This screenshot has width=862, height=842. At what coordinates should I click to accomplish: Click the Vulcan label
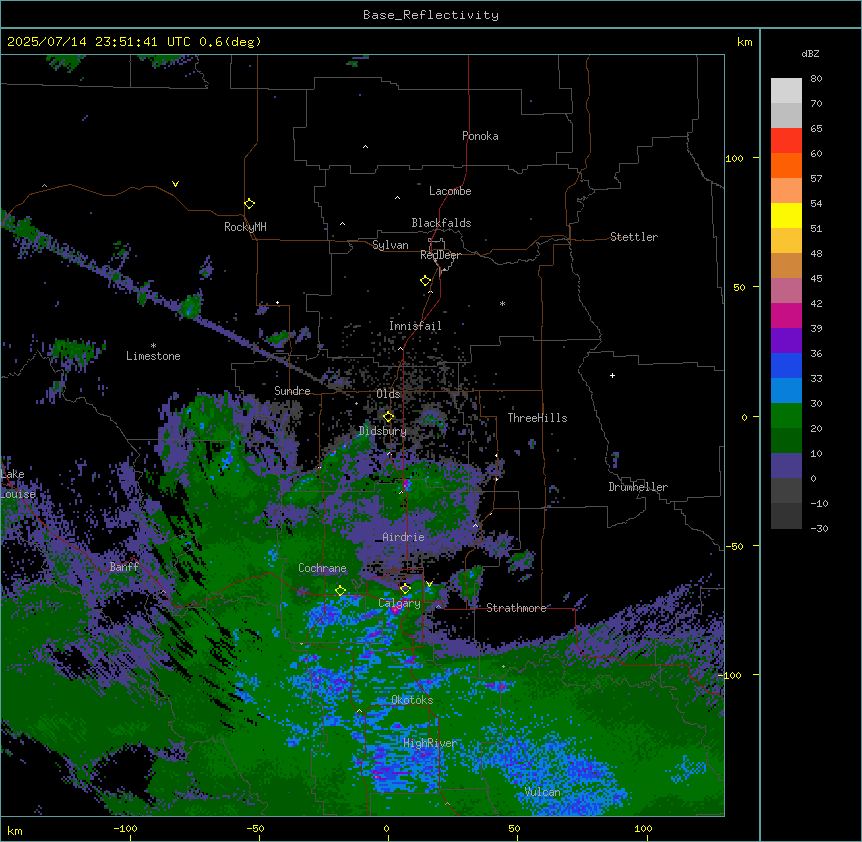(543, 792)
